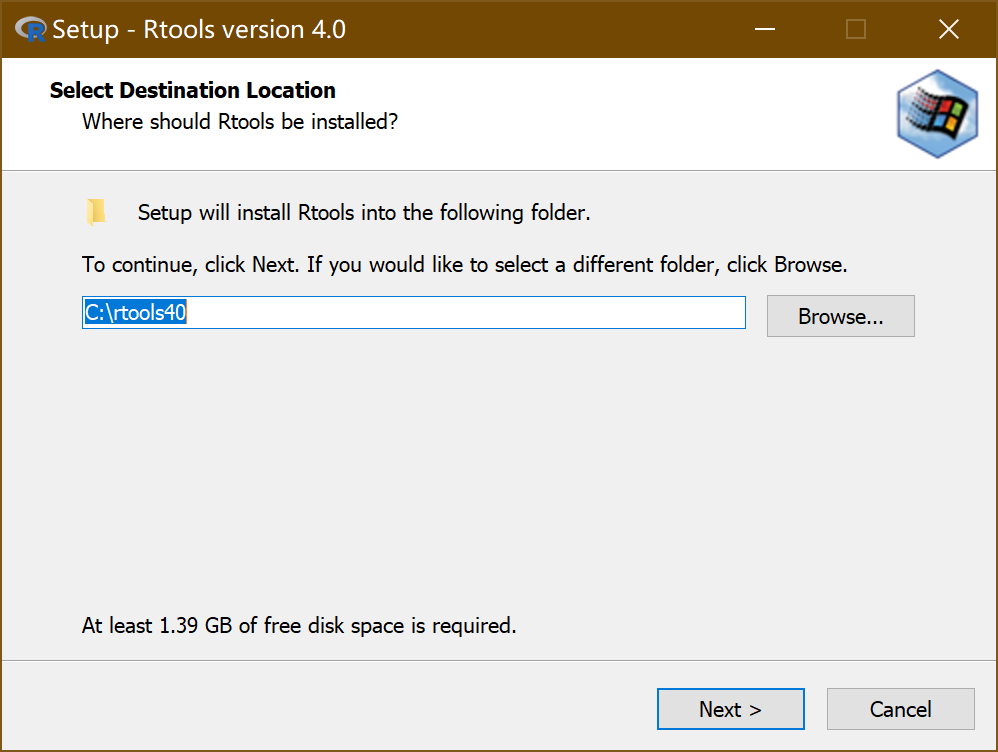
Task: Proceed with the Next > button
Action: (730, 709)
